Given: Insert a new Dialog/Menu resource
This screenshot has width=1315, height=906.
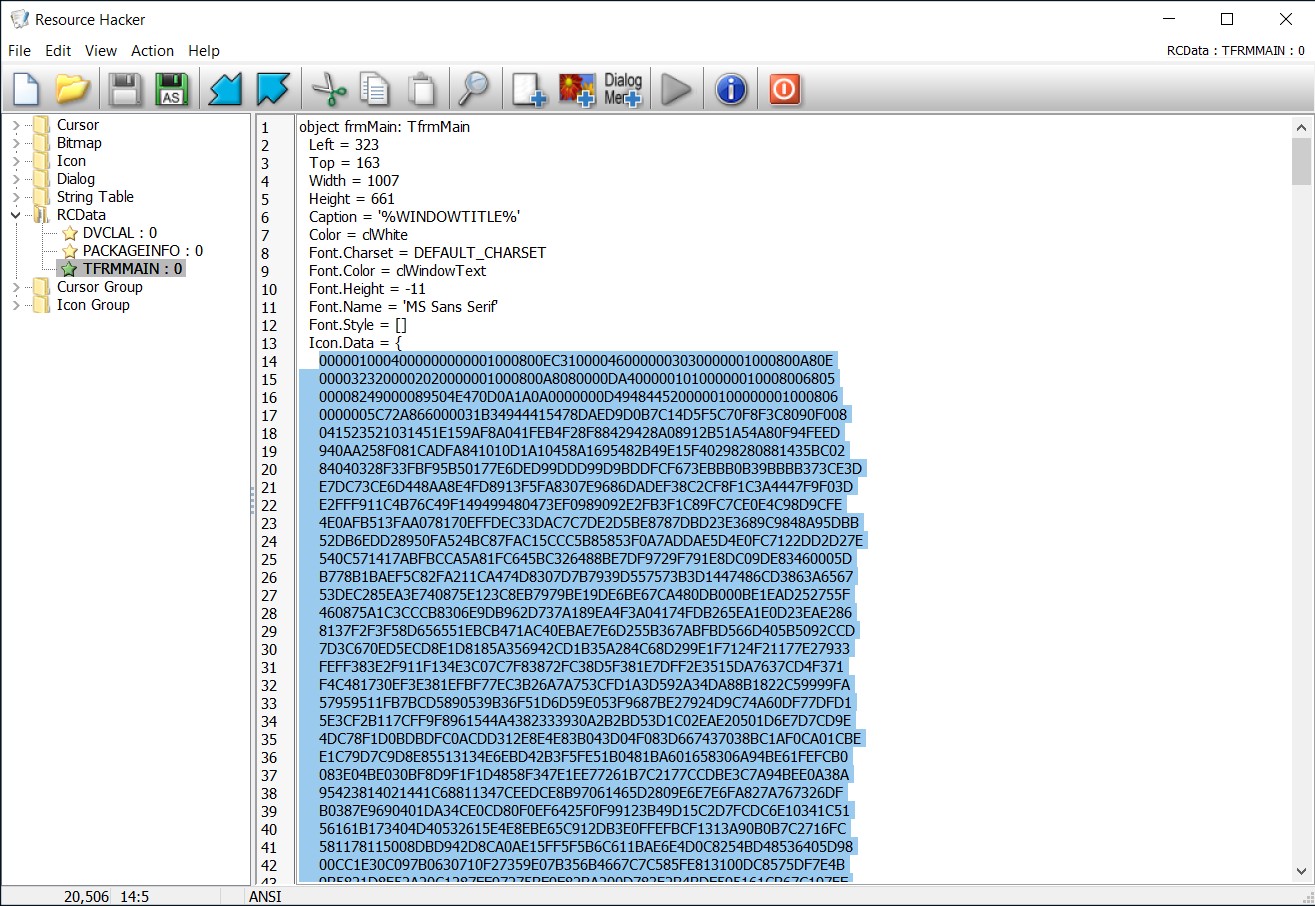Looking at the screenshot, I should click(x=623, y=89).
